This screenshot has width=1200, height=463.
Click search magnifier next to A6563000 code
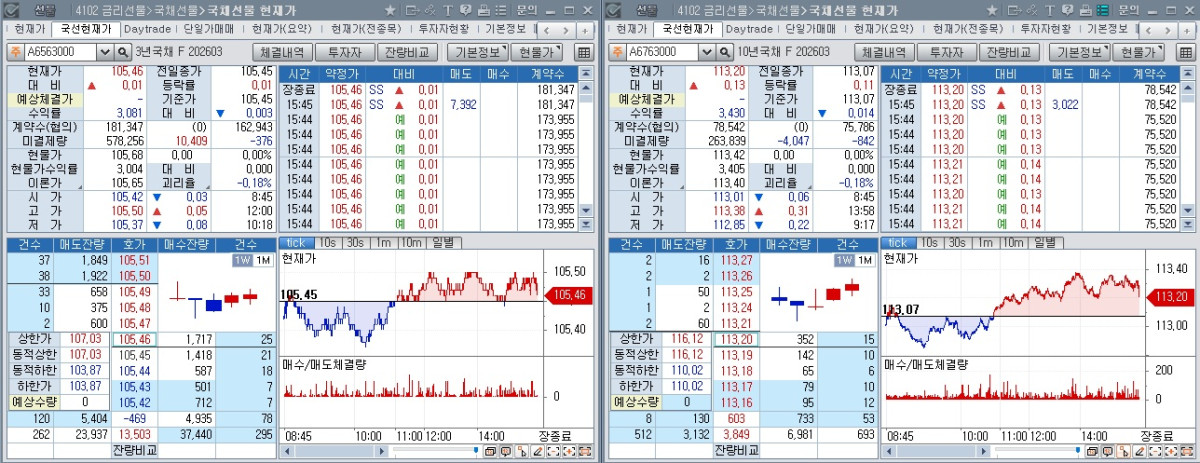[123, 52]
